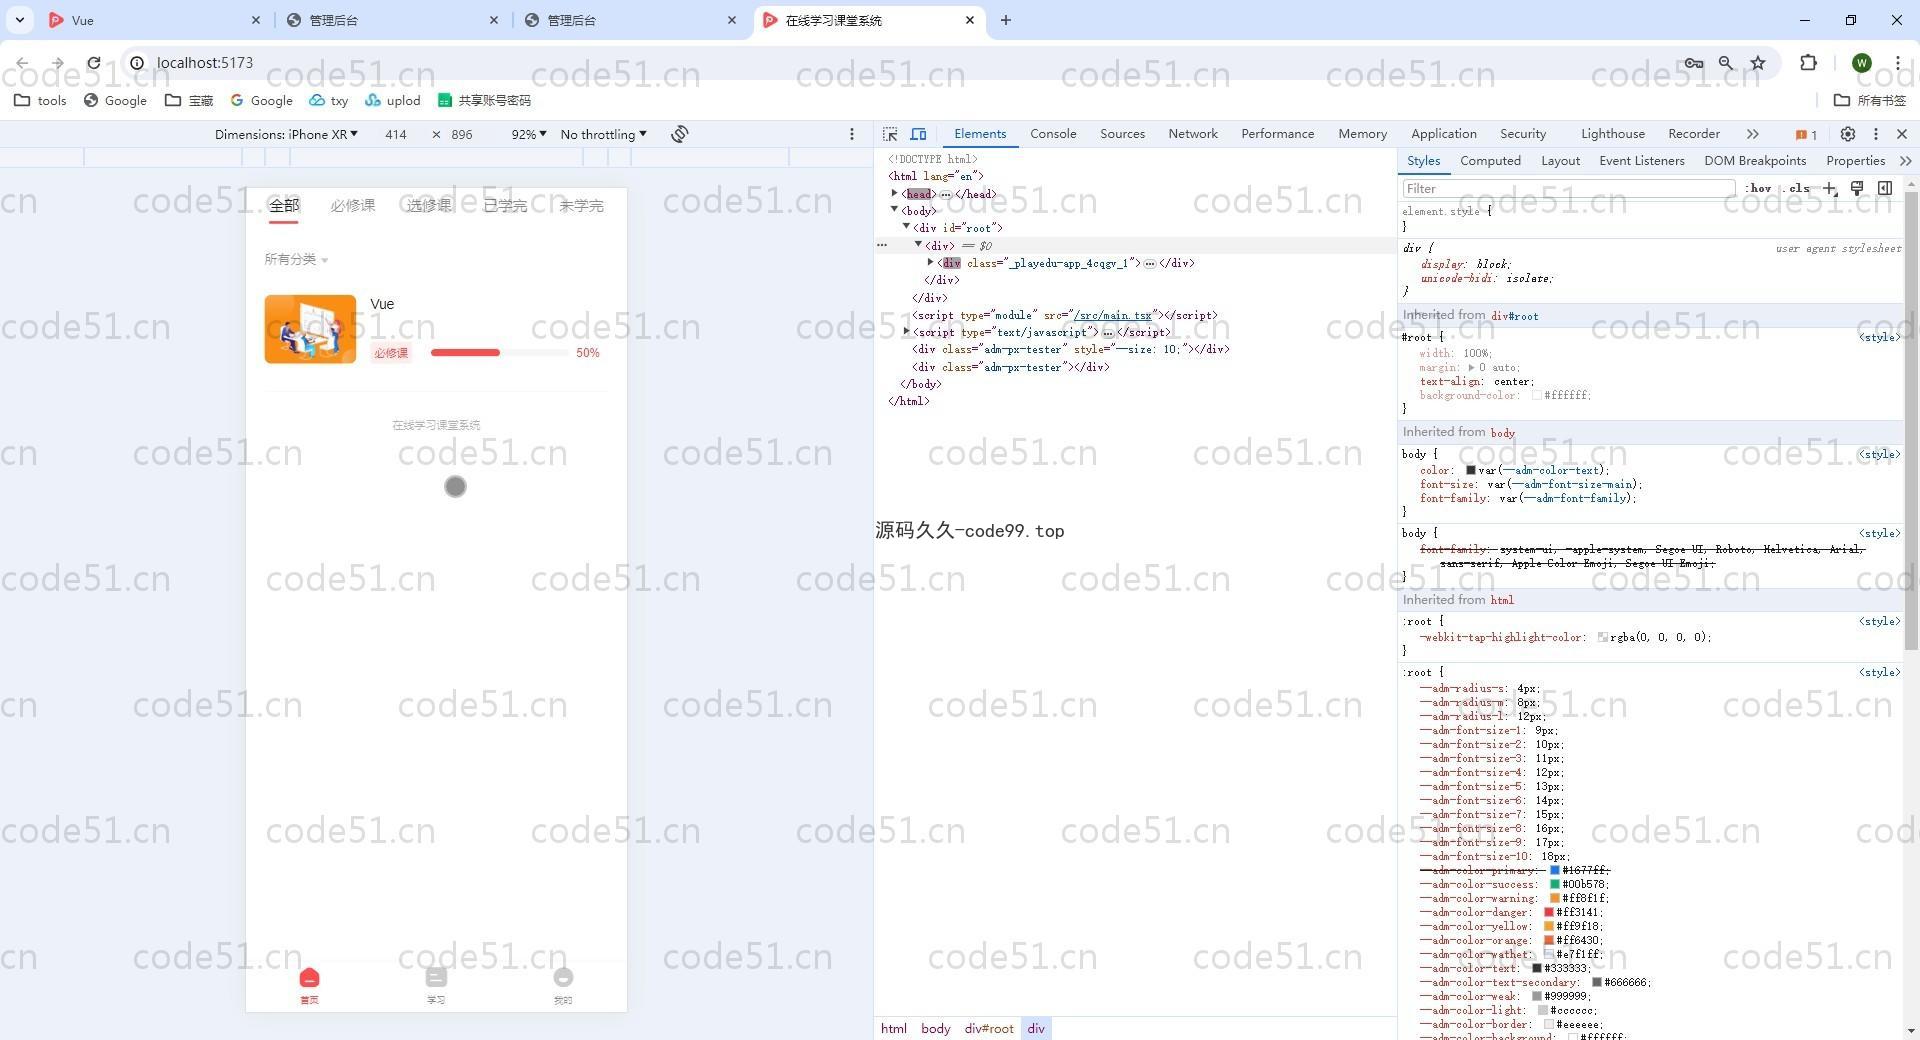Open the Vue course thumbnail

click(310, 329)
